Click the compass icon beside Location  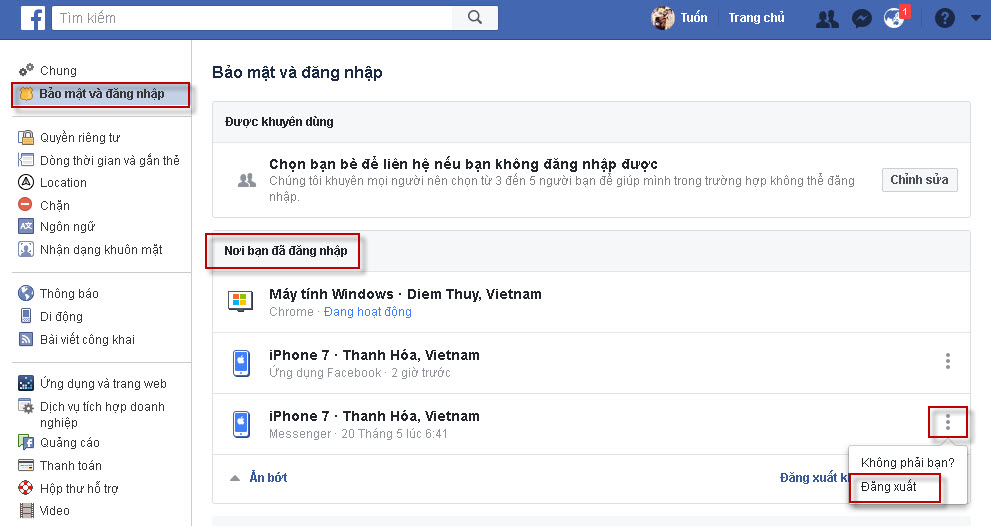pyautogui.click(x=25, y=182)
